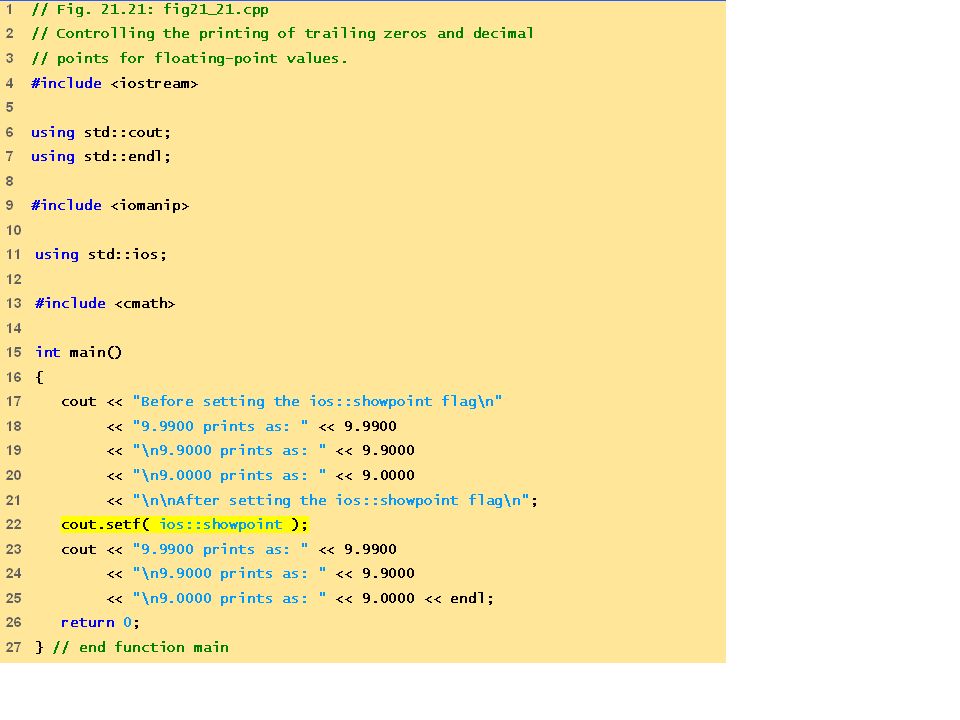Click the value 9.0000 on line 20
The height and width of the screenshot is (720, 960).
[x=388, y=475]
